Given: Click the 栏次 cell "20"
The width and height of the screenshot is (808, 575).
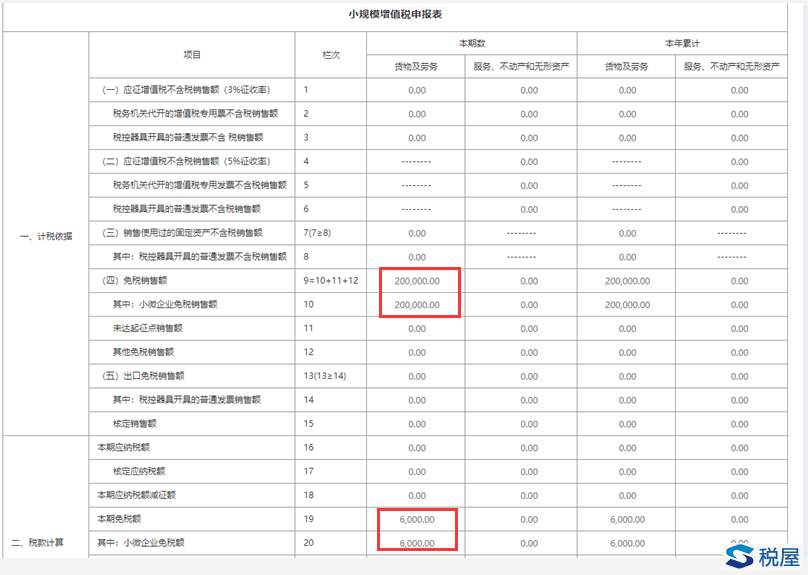Looking at the screenshot, I should [x=308, y=543].
